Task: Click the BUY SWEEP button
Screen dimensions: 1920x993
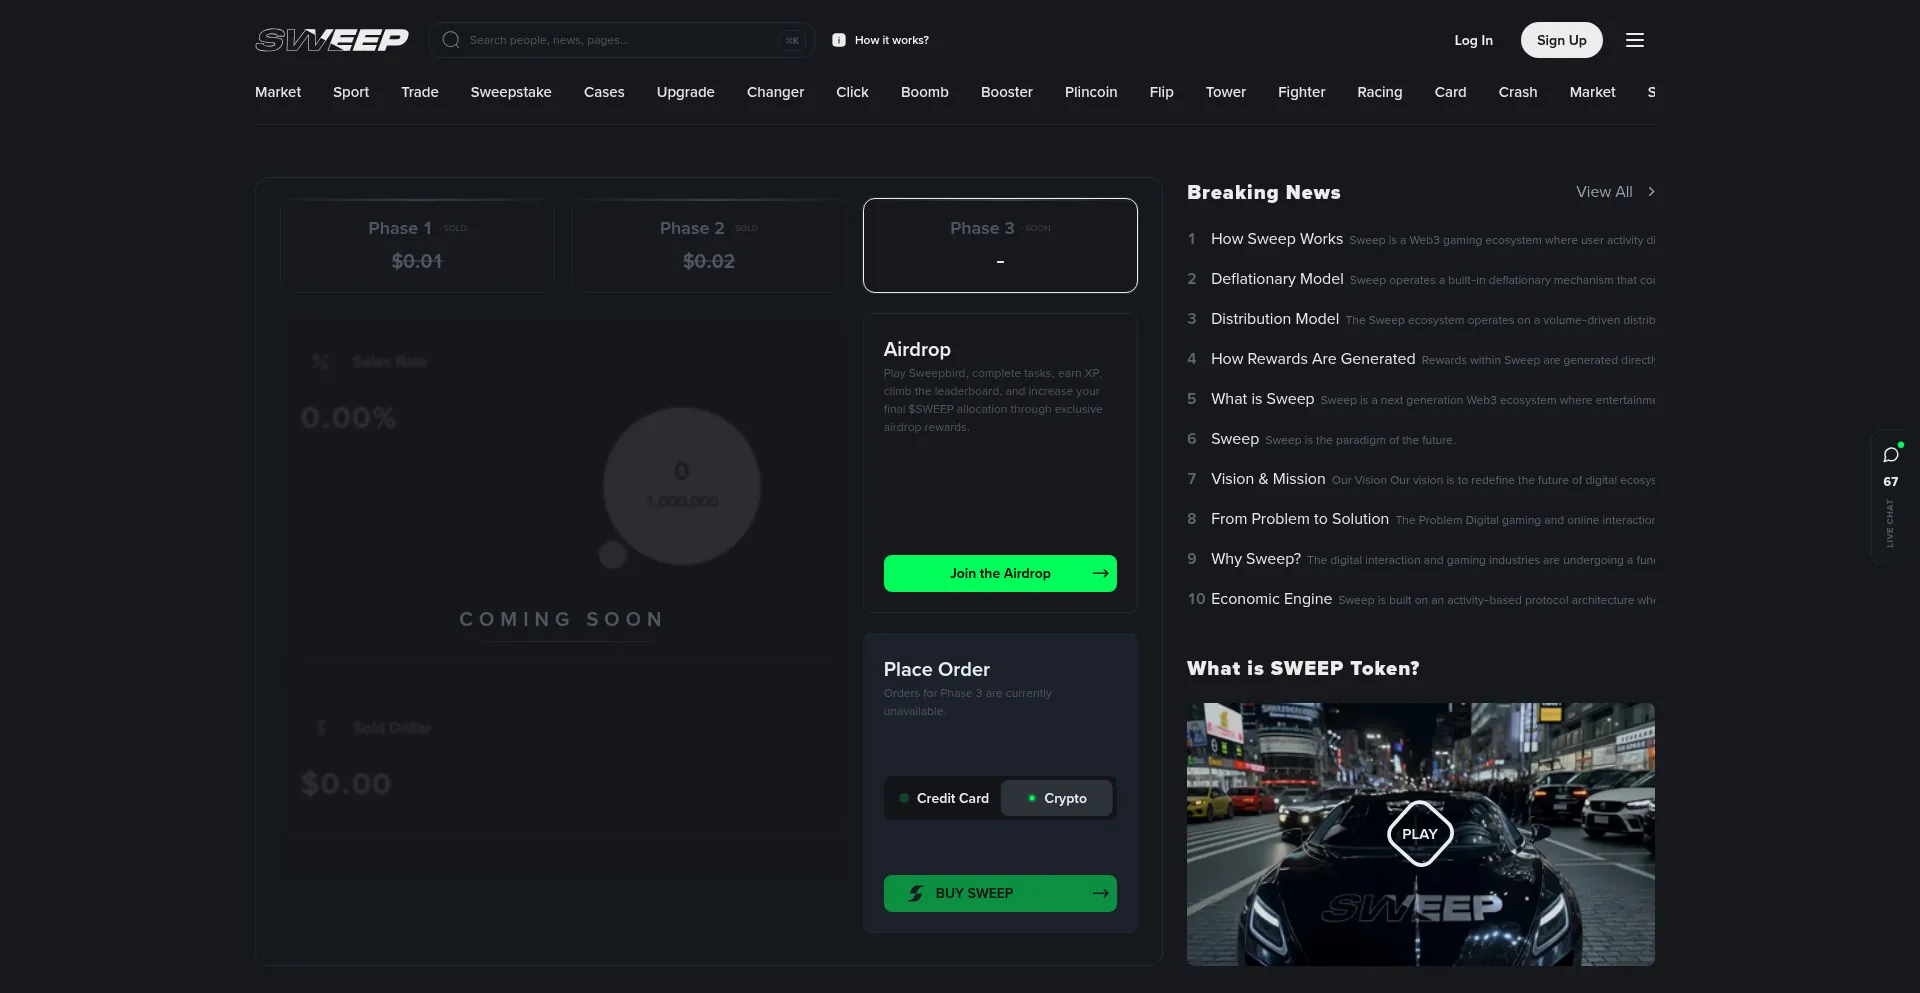Action: point(1000,893)
